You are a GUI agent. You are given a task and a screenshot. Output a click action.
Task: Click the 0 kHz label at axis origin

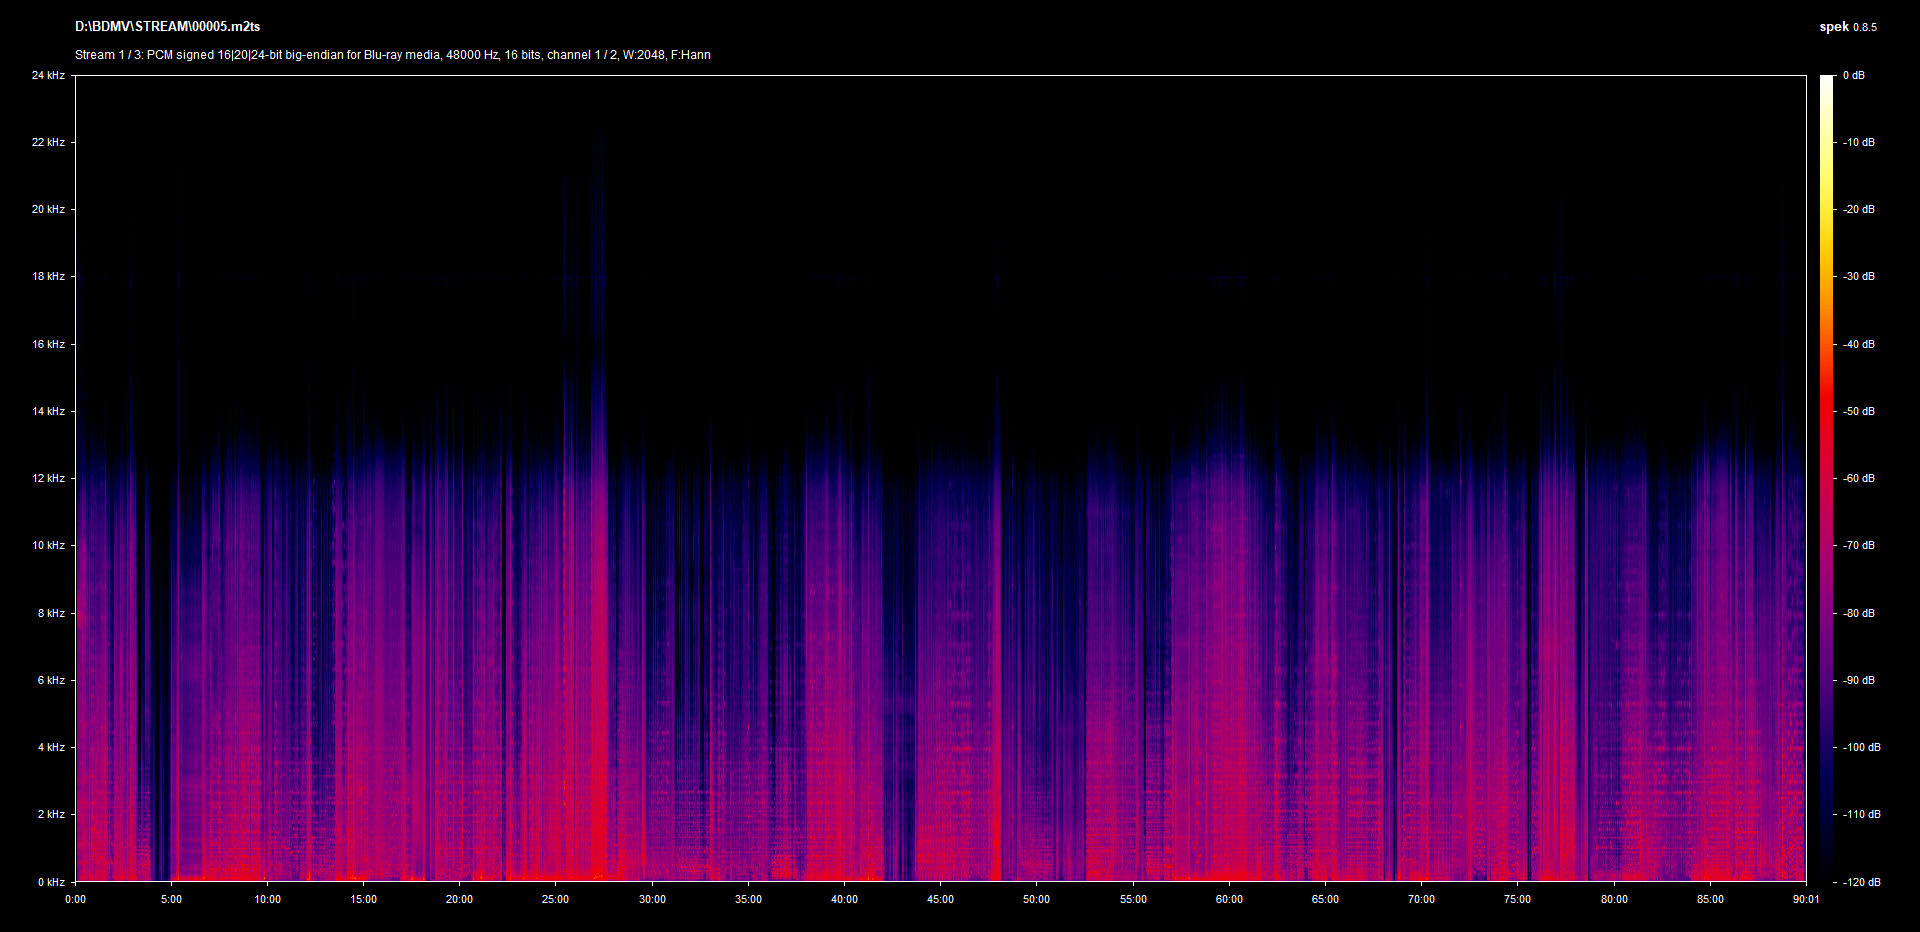(51, 882)
